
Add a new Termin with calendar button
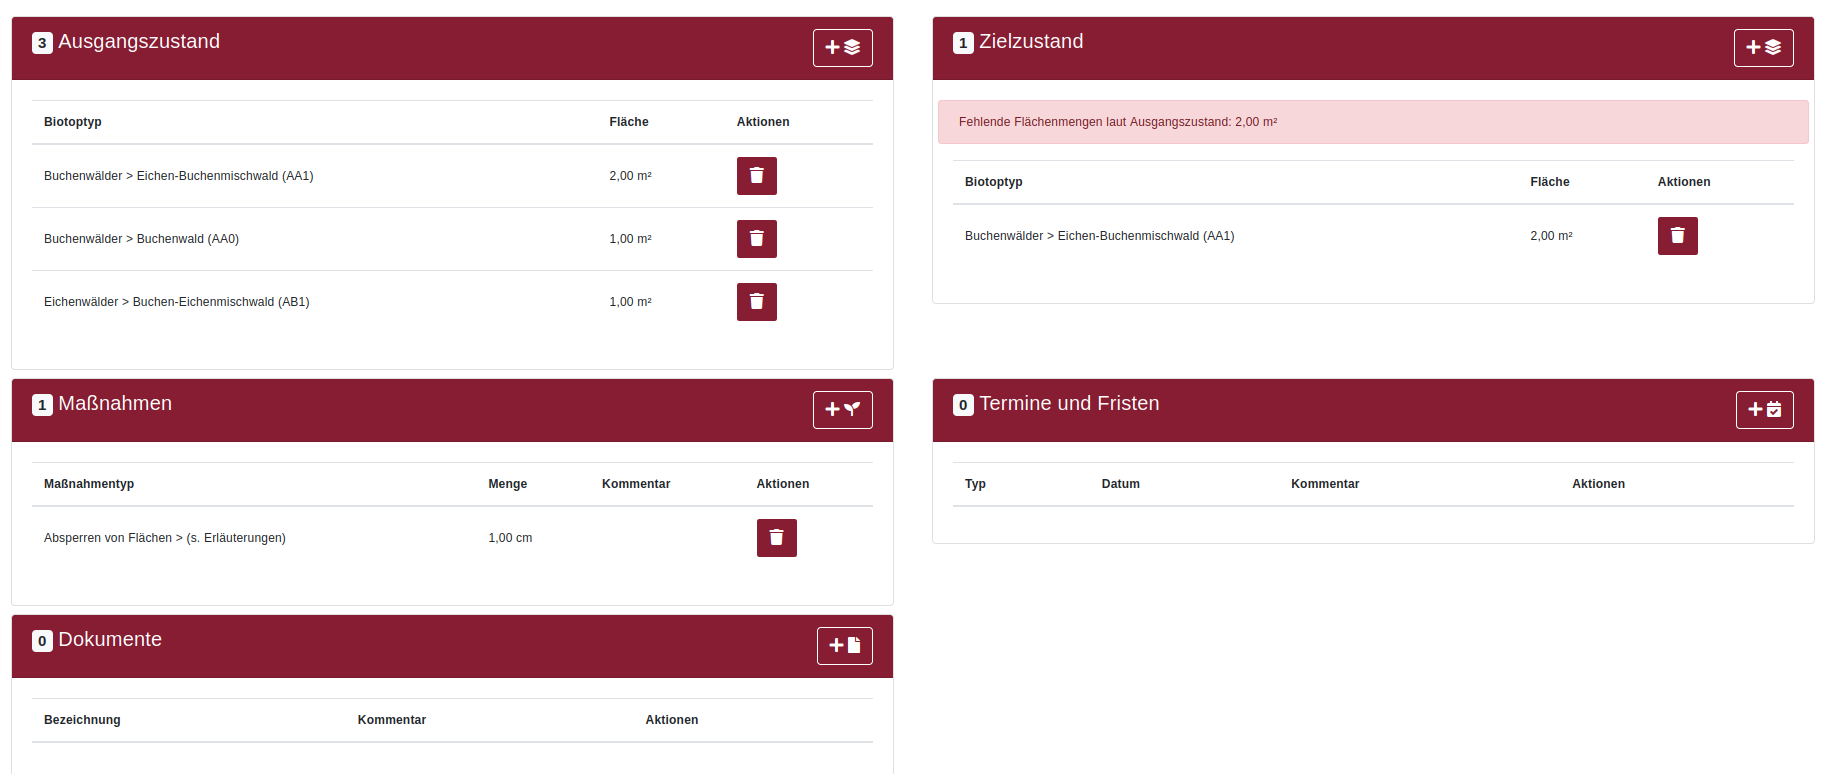[1764, 410]
